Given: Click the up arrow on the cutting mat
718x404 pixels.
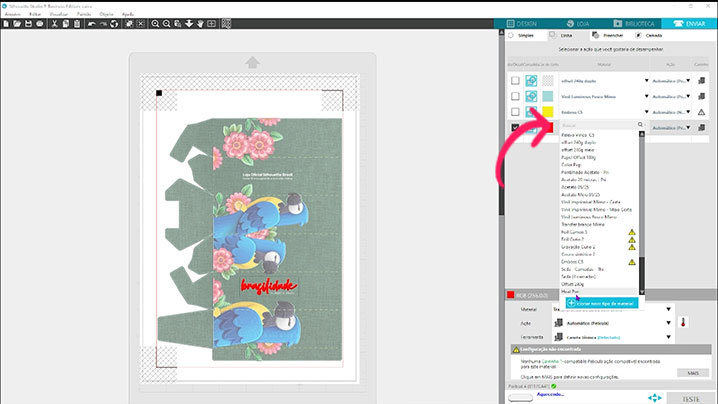Looking at the screenshot, I should (x=253, y=62).
